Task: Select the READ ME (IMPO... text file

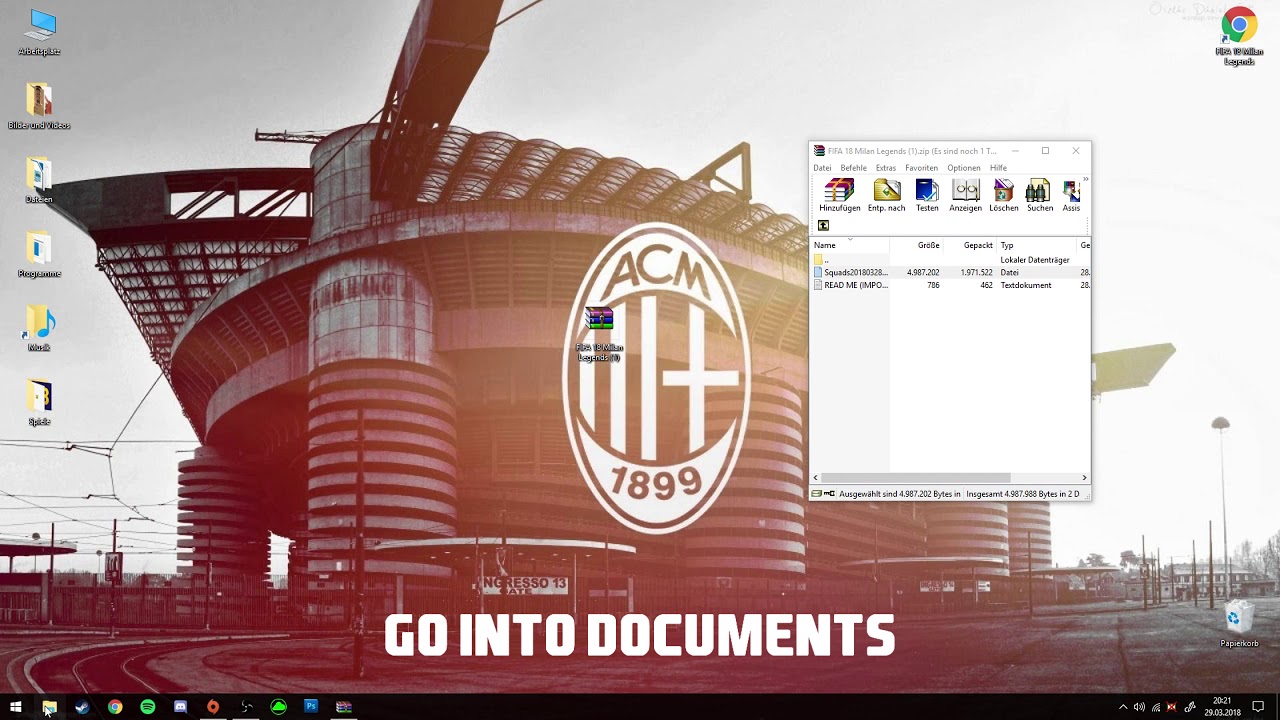Action: (x=849, y=285)
